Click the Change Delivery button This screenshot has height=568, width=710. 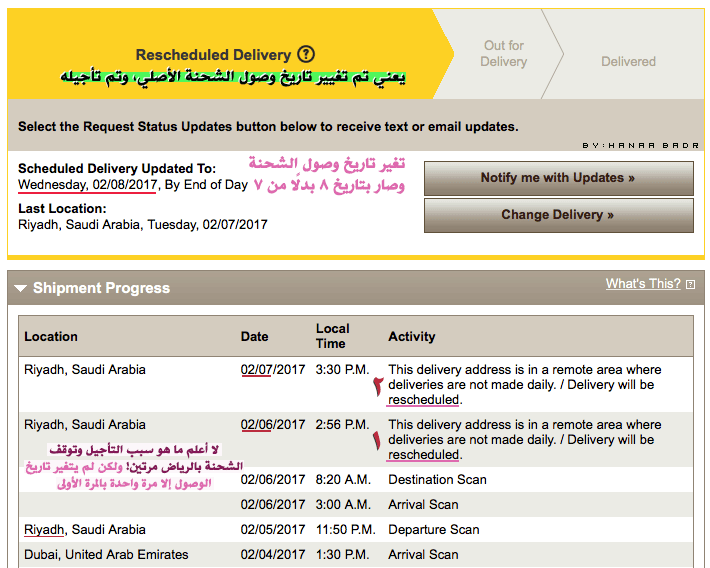(x=559, y=215)
